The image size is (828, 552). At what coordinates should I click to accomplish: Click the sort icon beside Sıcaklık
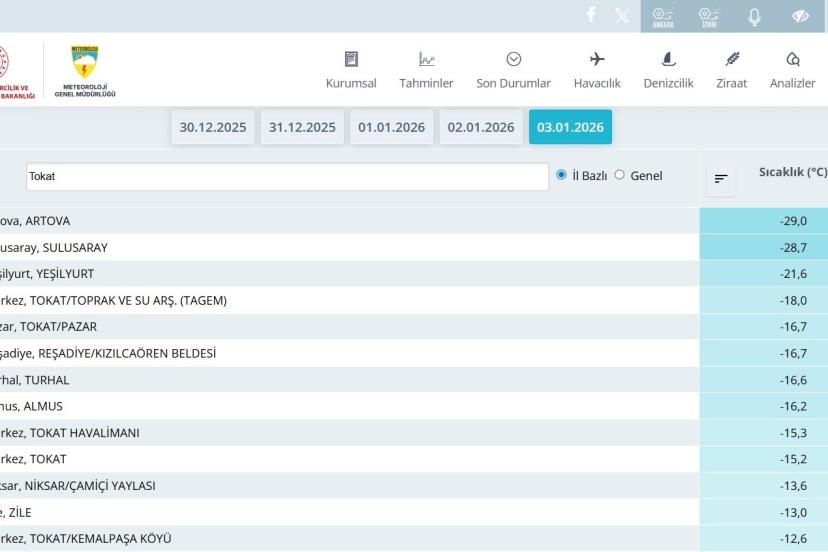point(719,179)
